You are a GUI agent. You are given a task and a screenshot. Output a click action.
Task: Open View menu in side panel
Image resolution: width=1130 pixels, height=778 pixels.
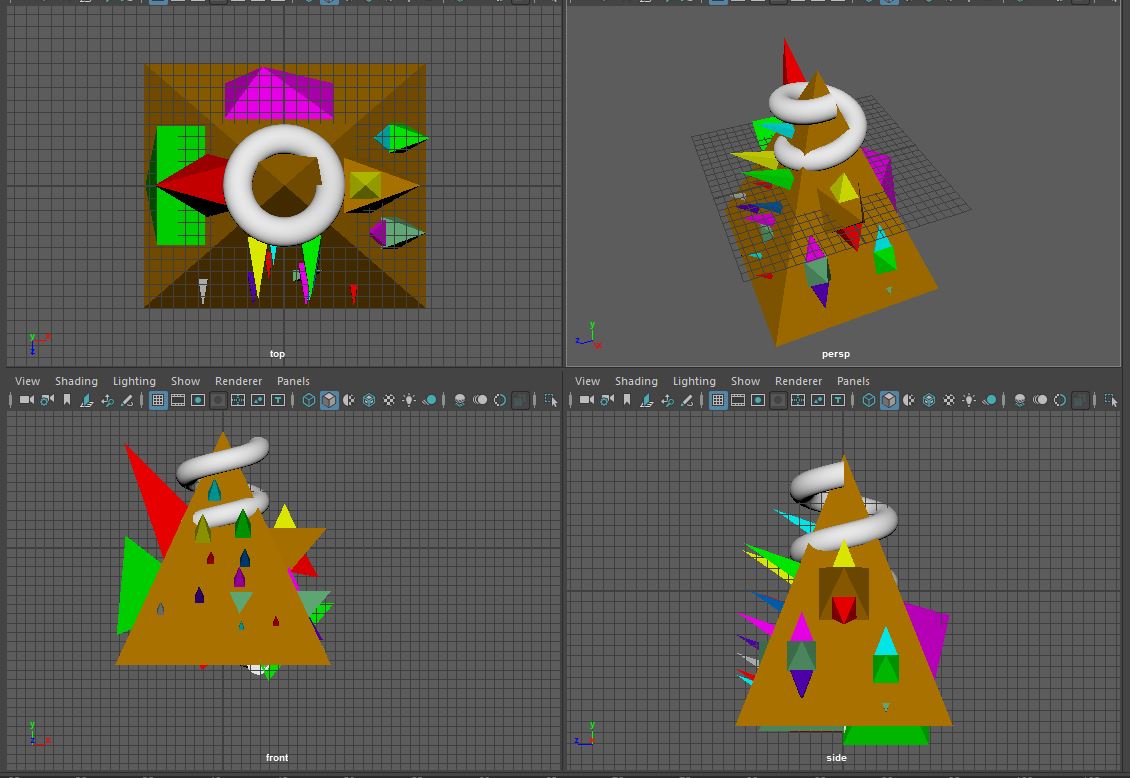(587, 381)
